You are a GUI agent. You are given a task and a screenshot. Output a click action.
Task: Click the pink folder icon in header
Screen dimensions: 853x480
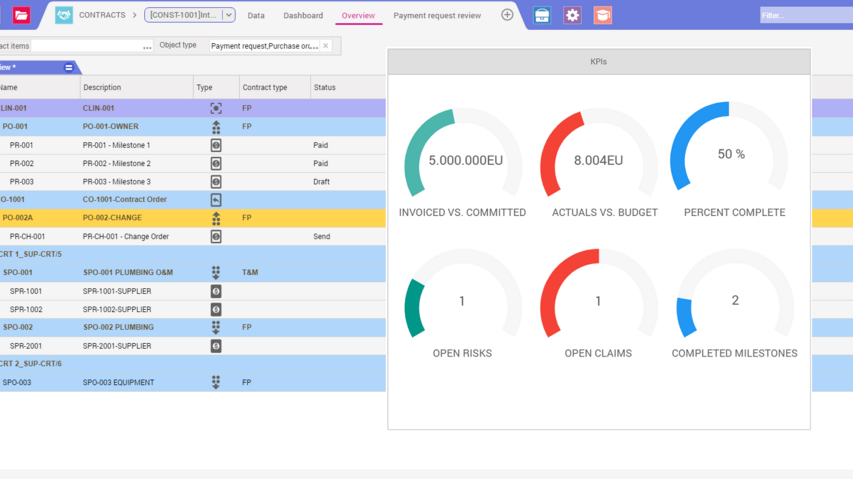point(21,15)
